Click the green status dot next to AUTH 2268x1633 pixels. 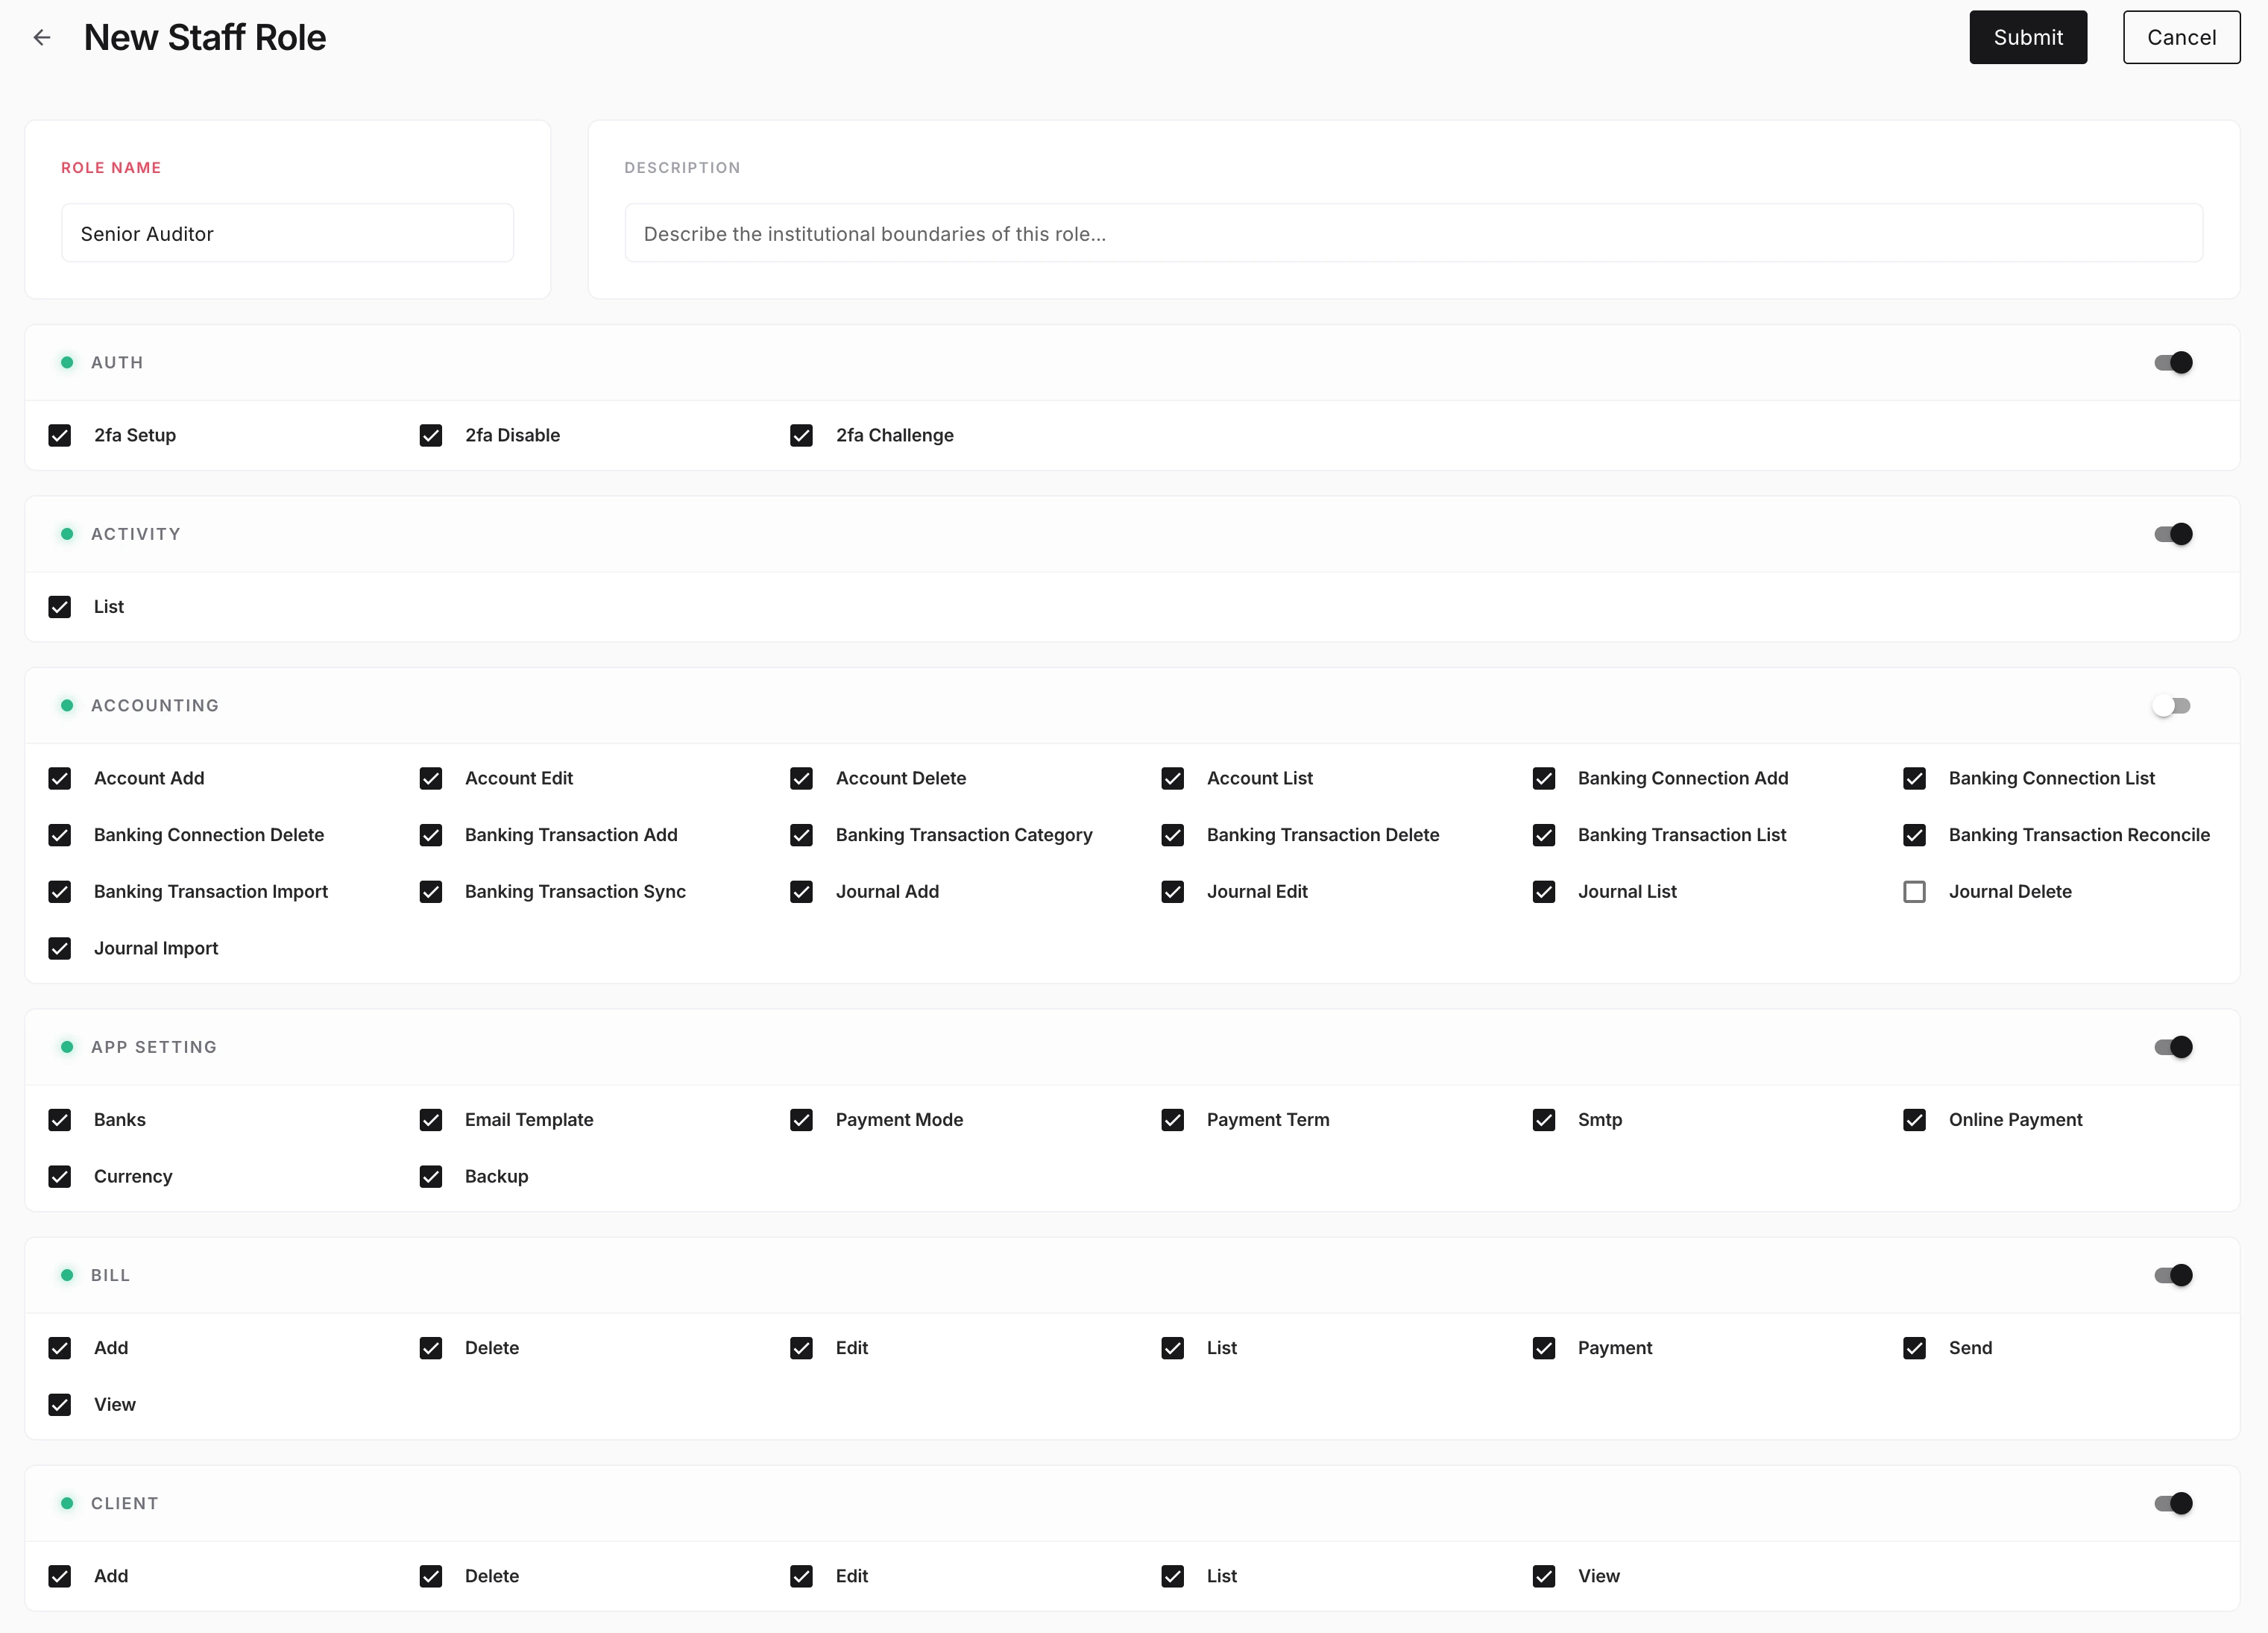(x=68, y=362)
